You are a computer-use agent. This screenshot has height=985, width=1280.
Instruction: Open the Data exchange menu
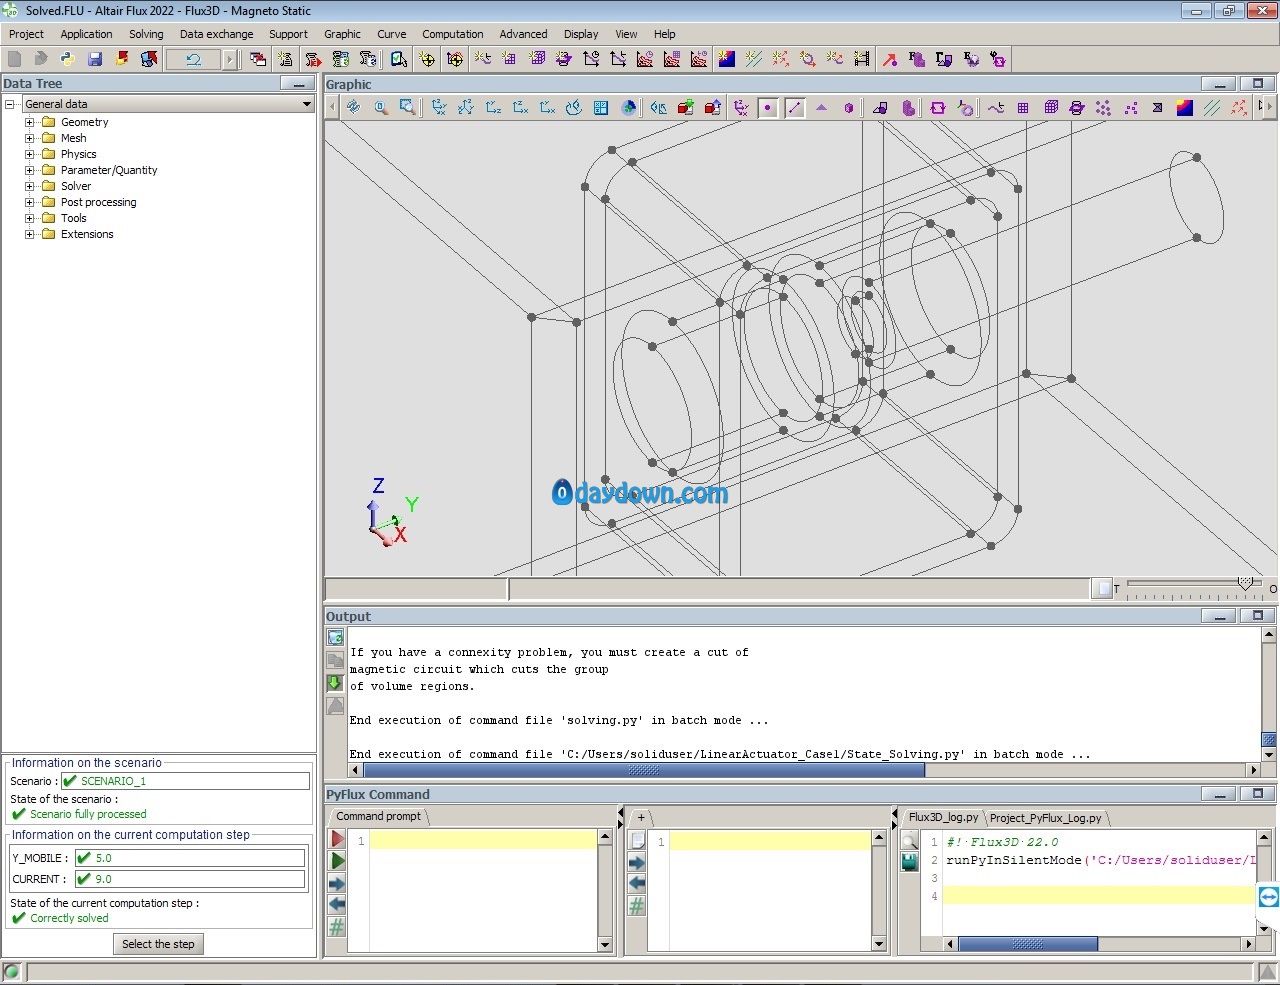tap(216, 34)
